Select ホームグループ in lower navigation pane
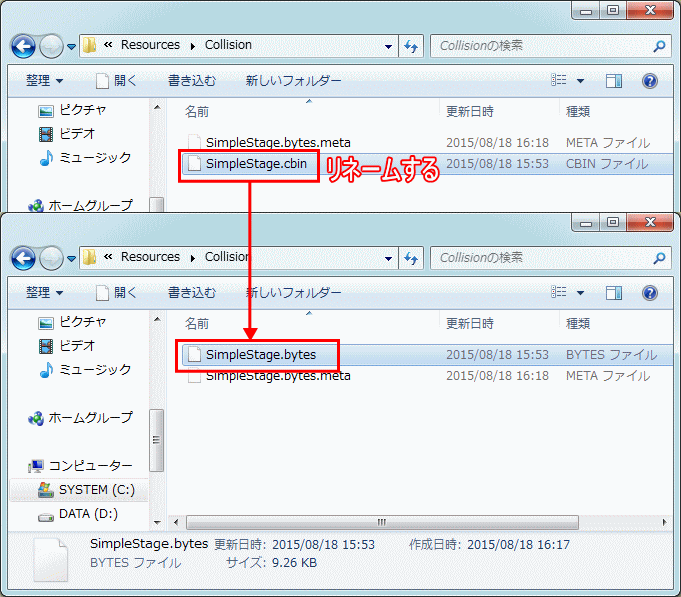 coord(80,418)
